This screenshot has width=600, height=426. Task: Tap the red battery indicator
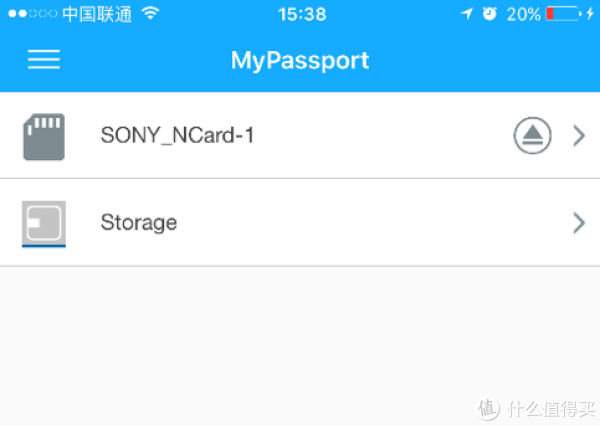562,14
